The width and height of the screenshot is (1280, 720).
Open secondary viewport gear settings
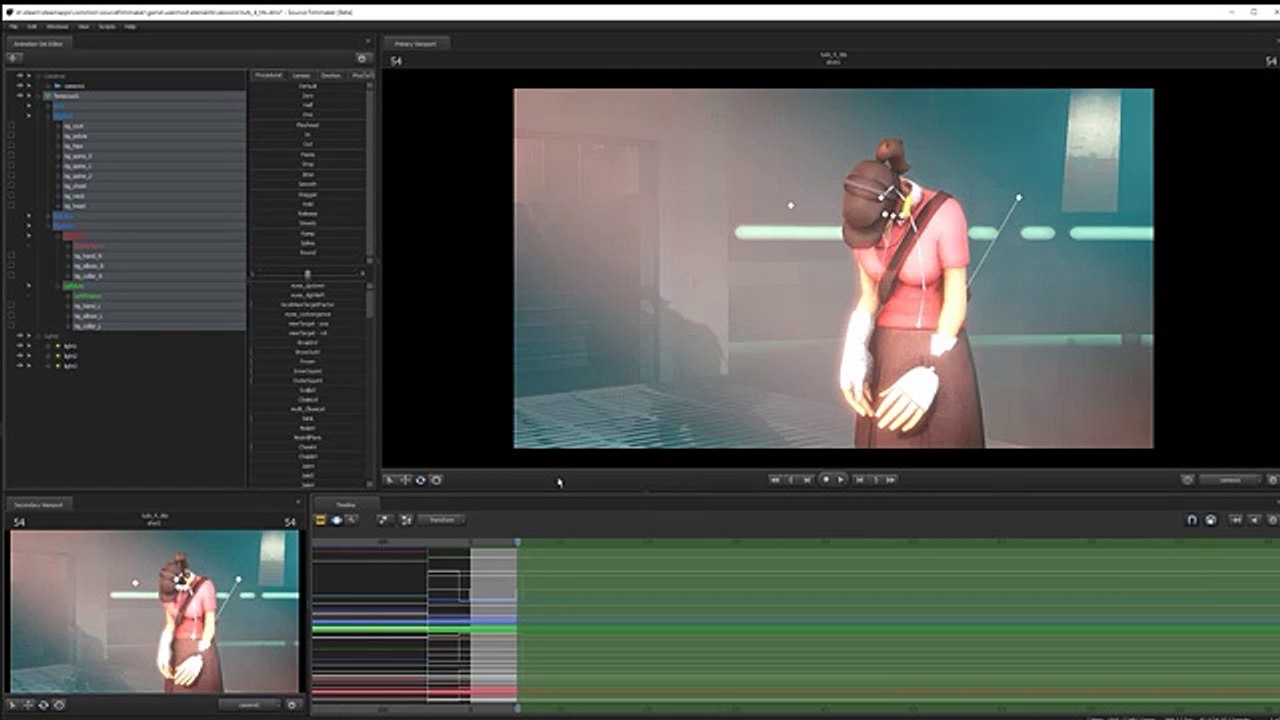point(292,705)
